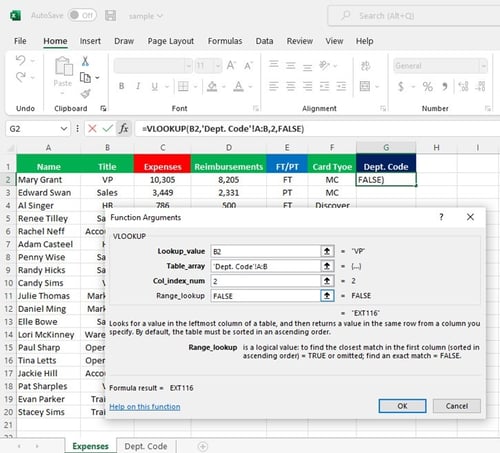
Task: Click OK in Function Arguments
Action: pos(402,406)
